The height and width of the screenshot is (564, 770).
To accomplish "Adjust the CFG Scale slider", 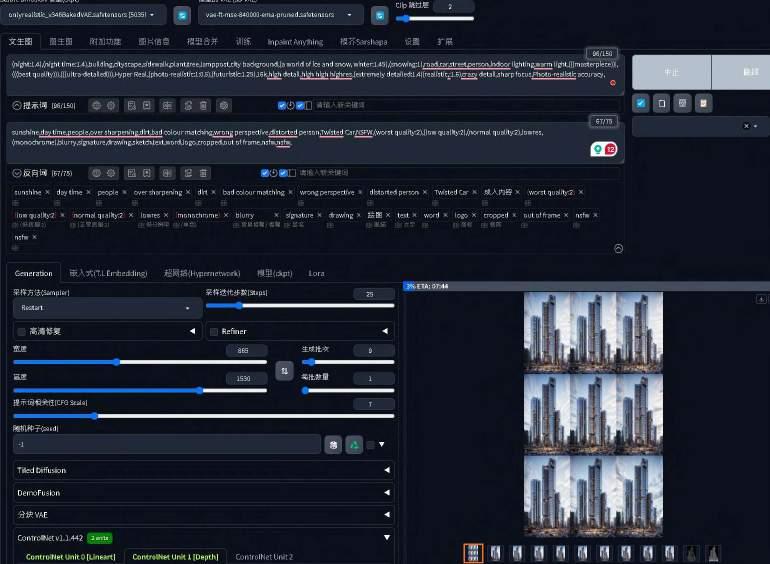I will (x=203, y=416).
